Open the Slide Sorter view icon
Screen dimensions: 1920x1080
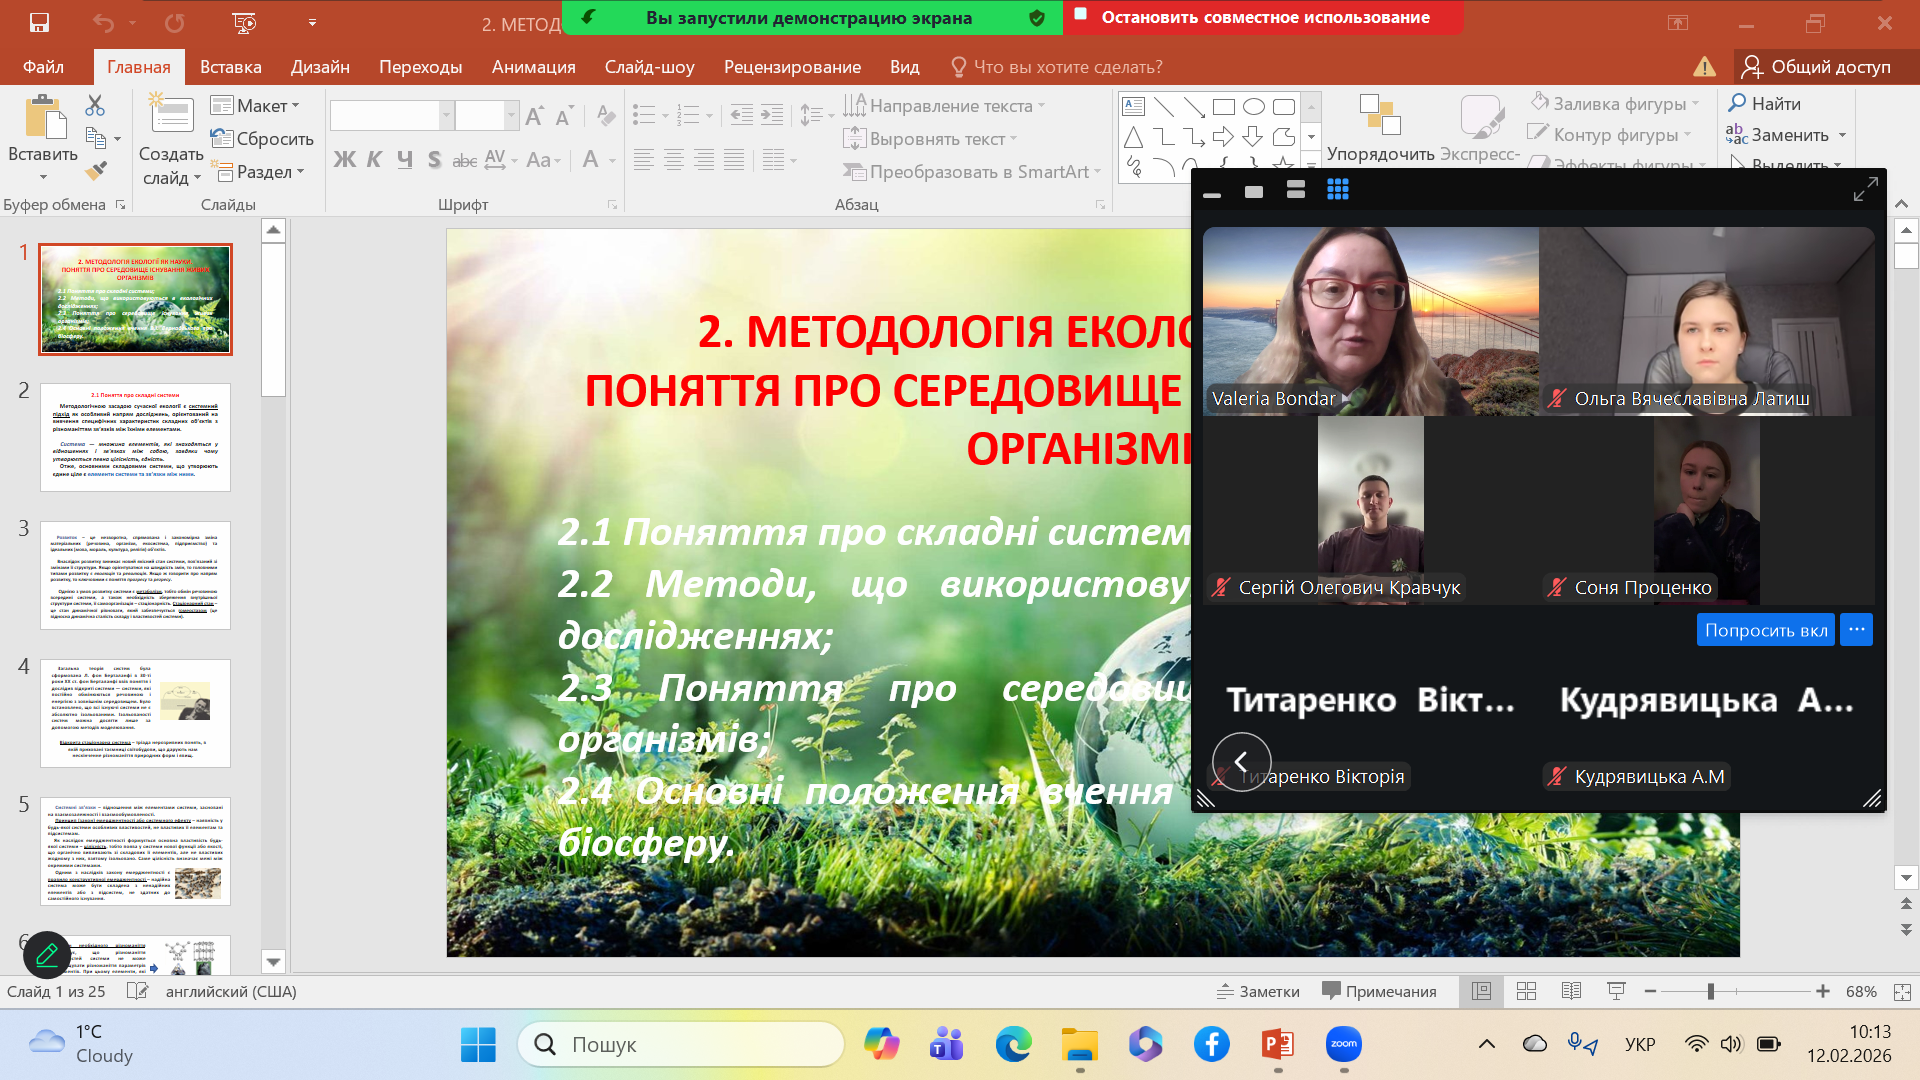[1526, 991]
